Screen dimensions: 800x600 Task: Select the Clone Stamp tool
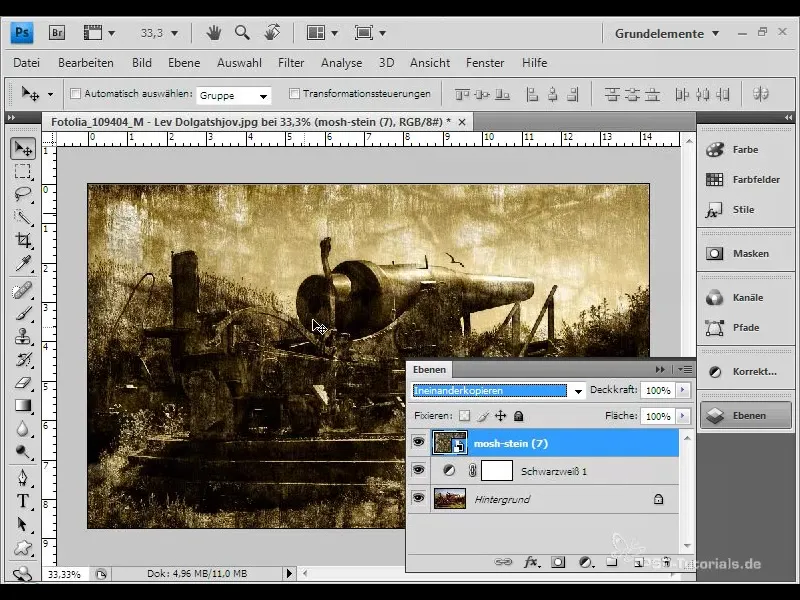[x=23, y=336]
